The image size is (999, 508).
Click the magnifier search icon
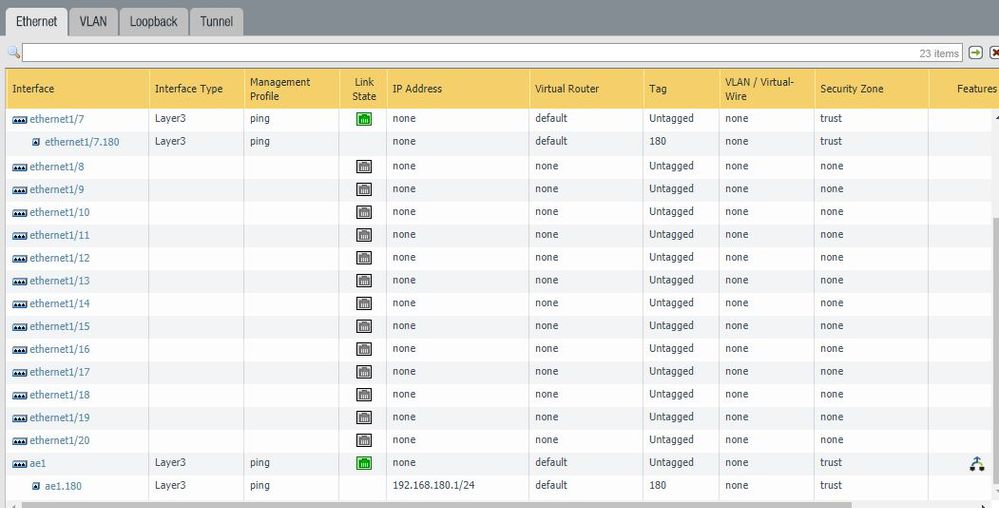14,53
